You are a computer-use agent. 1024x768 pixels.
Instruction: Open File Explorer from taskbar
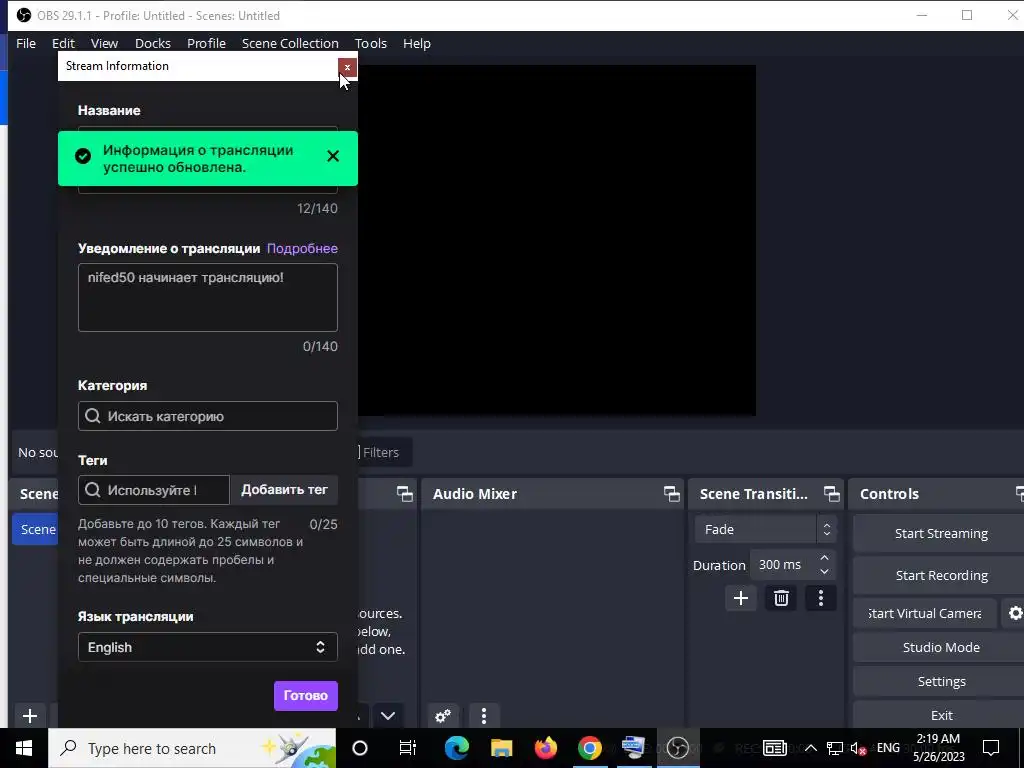tap(501, 748)
